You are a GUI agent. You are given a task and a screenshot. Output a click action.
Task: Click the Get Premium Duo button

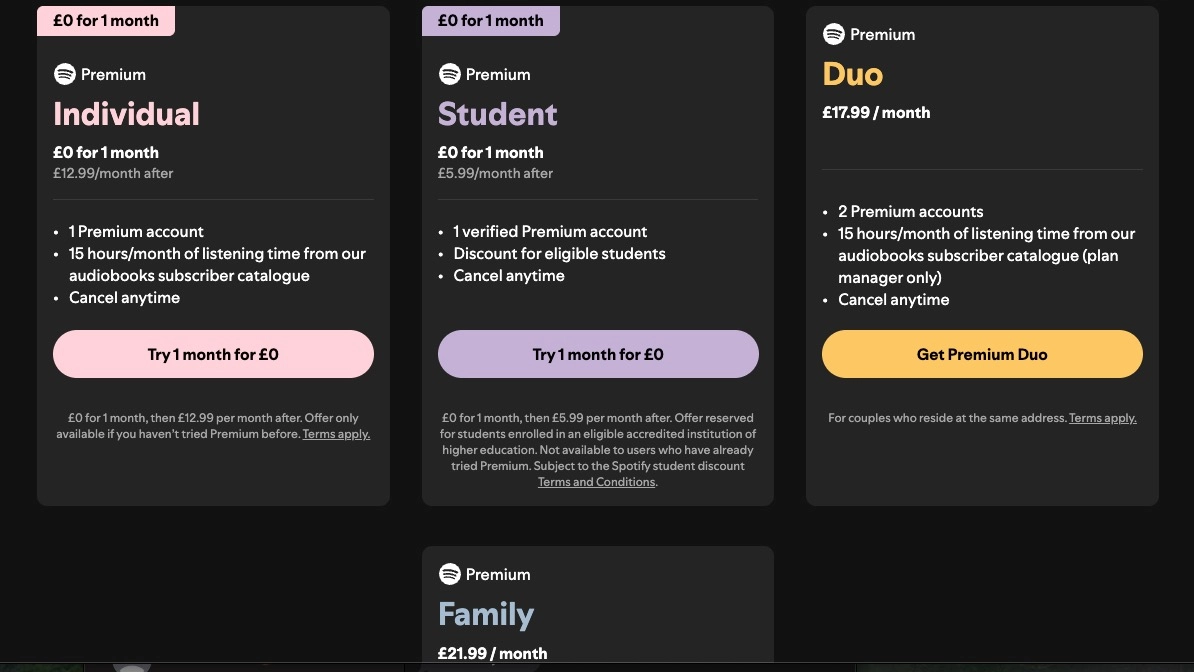point(982,354)
